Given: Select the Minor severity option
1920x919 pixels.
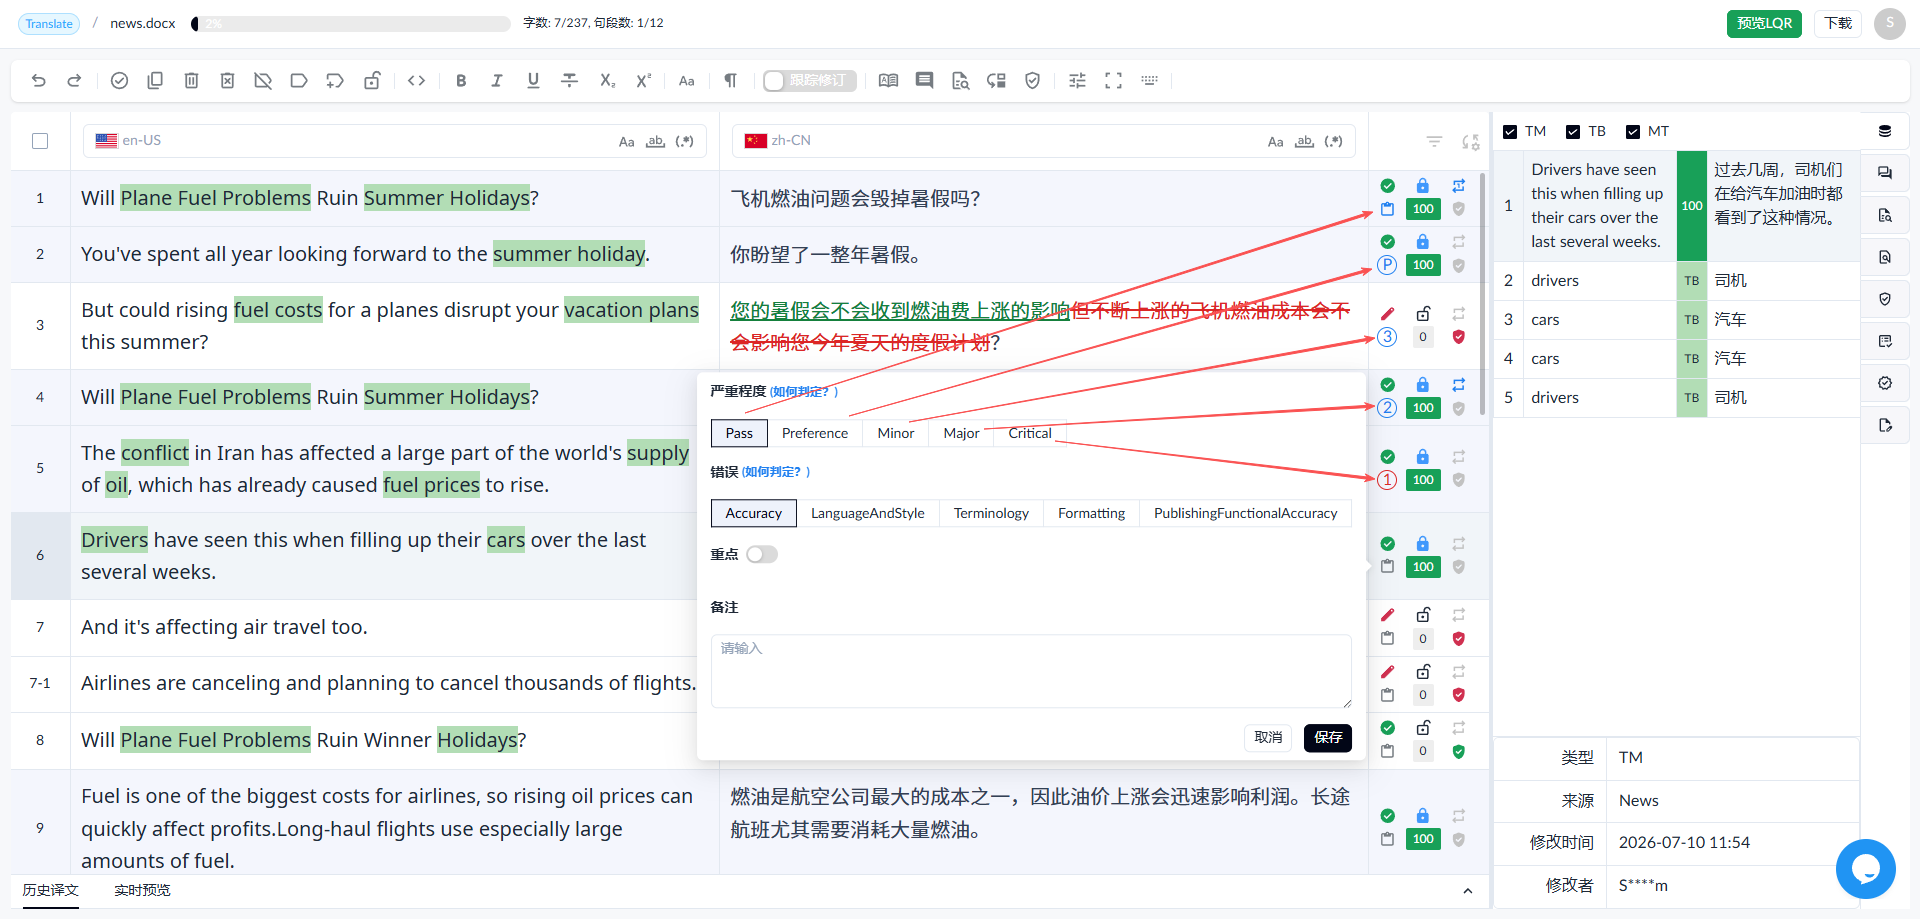Looking at the screenshot, I should click(896, 433).
